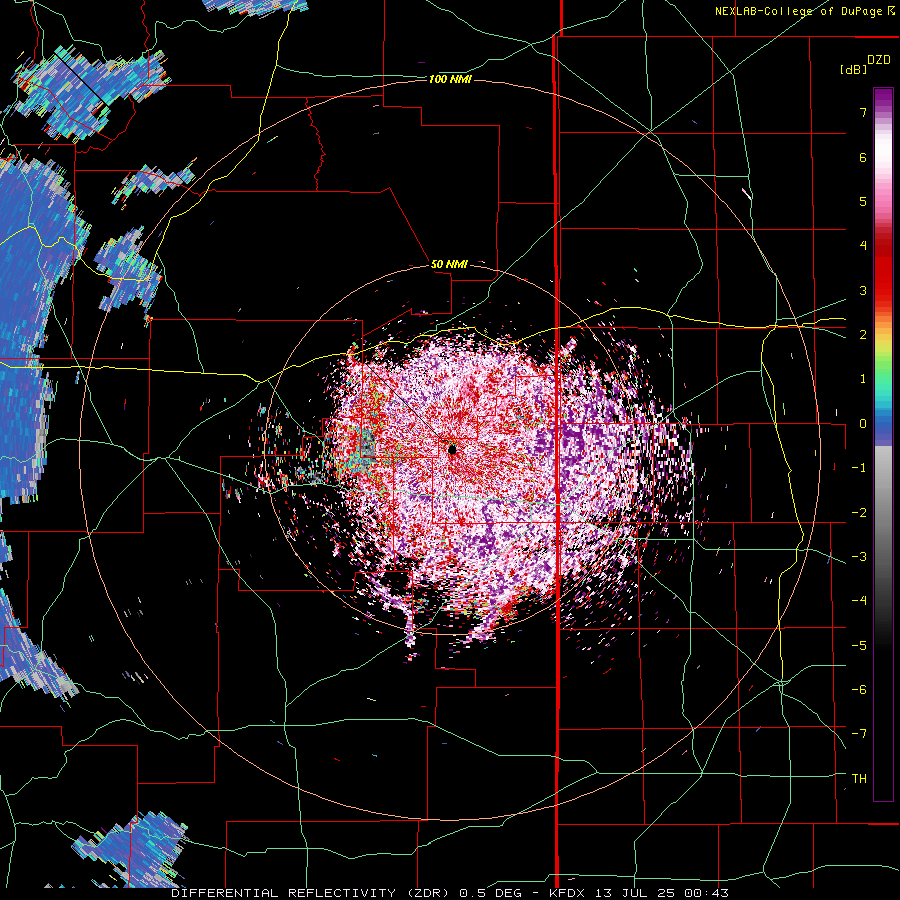Click the 3 dB legend tick label
The image size is (900, 900).
(863, 290)
